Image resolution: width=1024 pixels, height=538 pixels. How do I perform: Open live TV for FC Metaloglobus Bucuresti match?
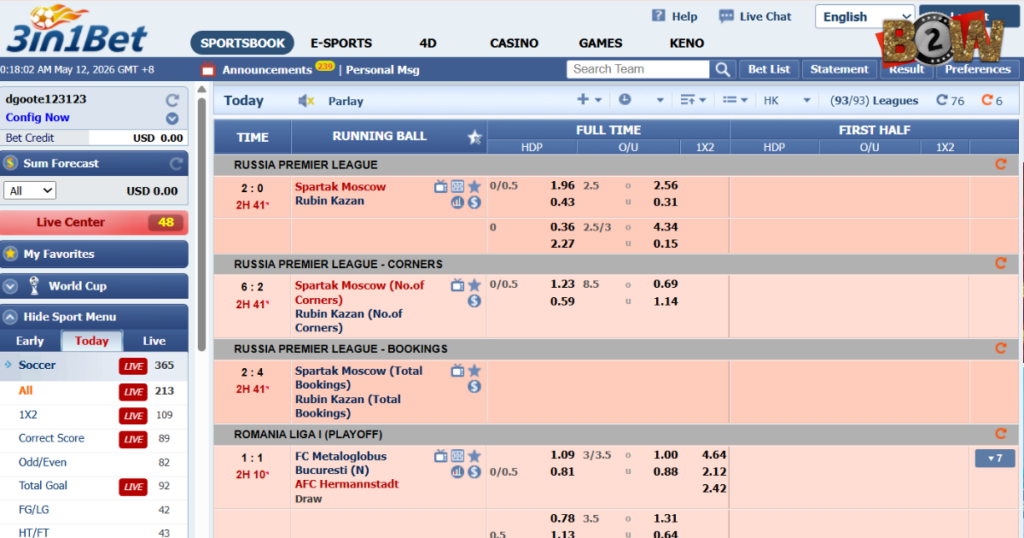coord(441,456)
